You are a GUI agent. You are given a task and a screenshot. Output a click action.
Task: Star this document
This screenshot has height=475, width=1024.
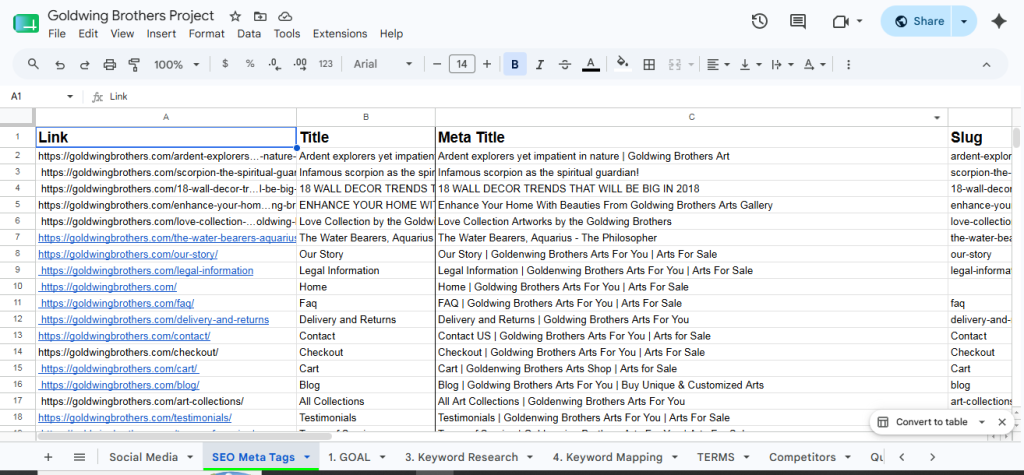click(x=235, y=16)
